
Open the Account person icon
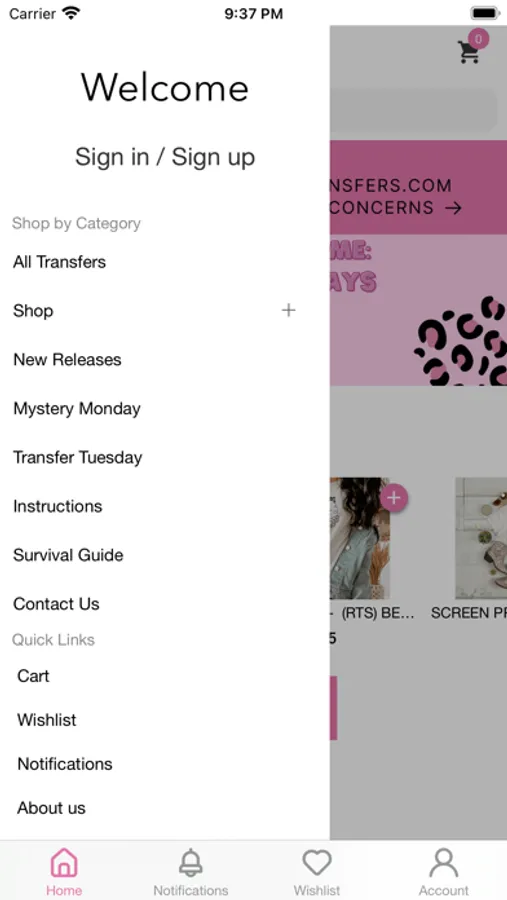point(444,863)
